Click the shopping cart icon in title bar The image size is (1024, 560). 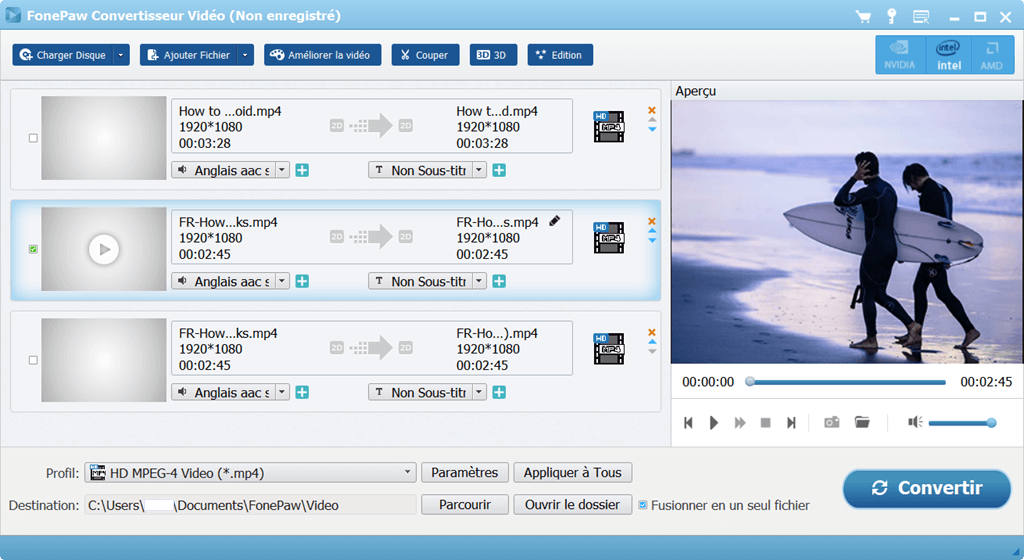point(863,17)
